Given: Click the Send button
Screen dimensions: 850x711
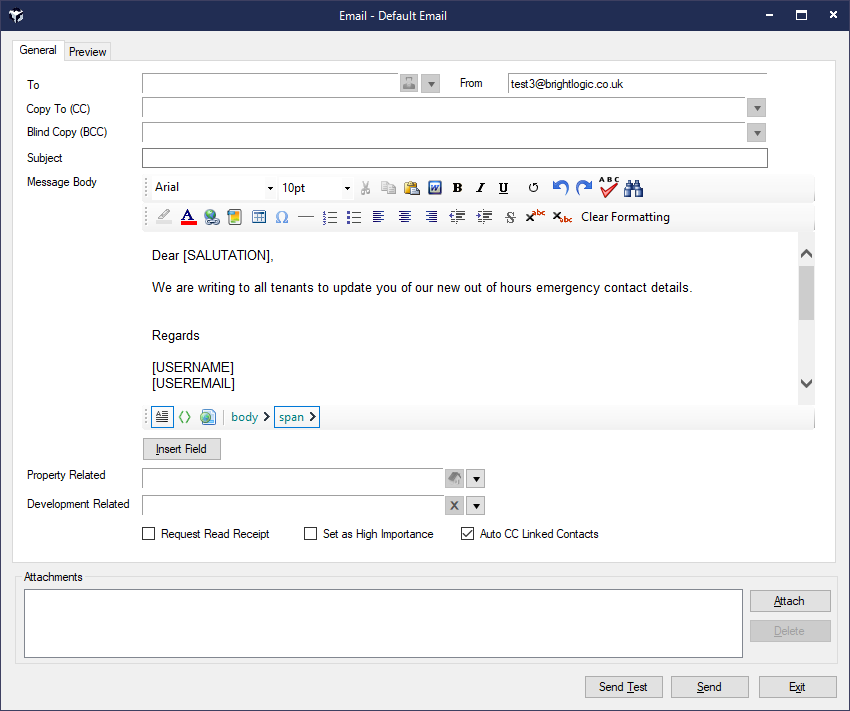Looking at the screenshot, I should 710,687.
